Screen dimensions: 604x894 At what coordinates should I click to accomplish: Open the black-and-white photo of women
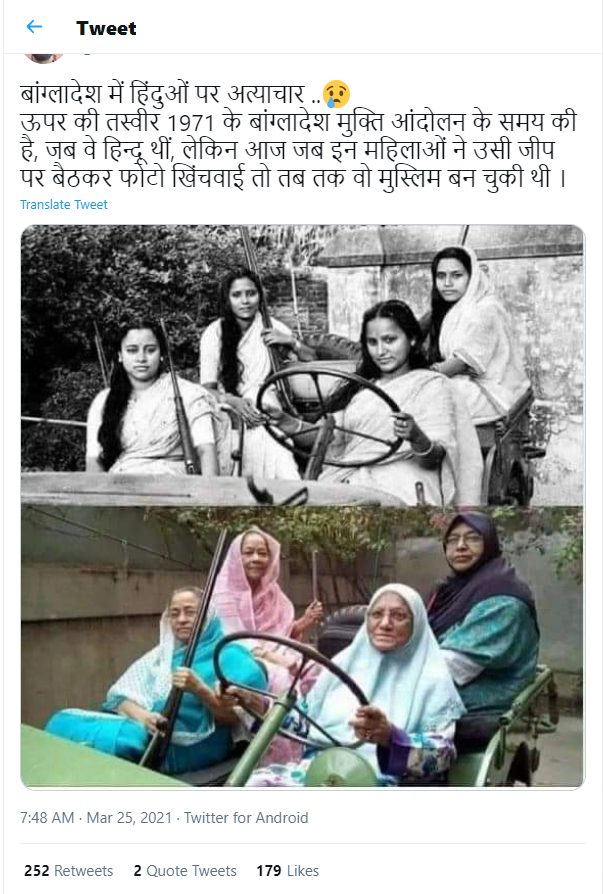(x=302, y=365)
